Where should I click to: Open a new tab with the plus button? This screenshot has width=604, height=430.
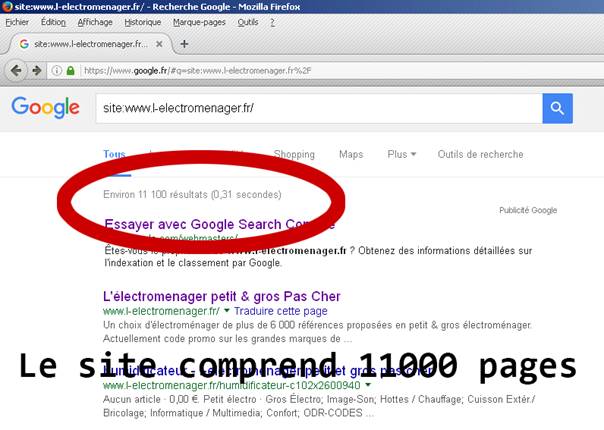click(x=184, y=44)
